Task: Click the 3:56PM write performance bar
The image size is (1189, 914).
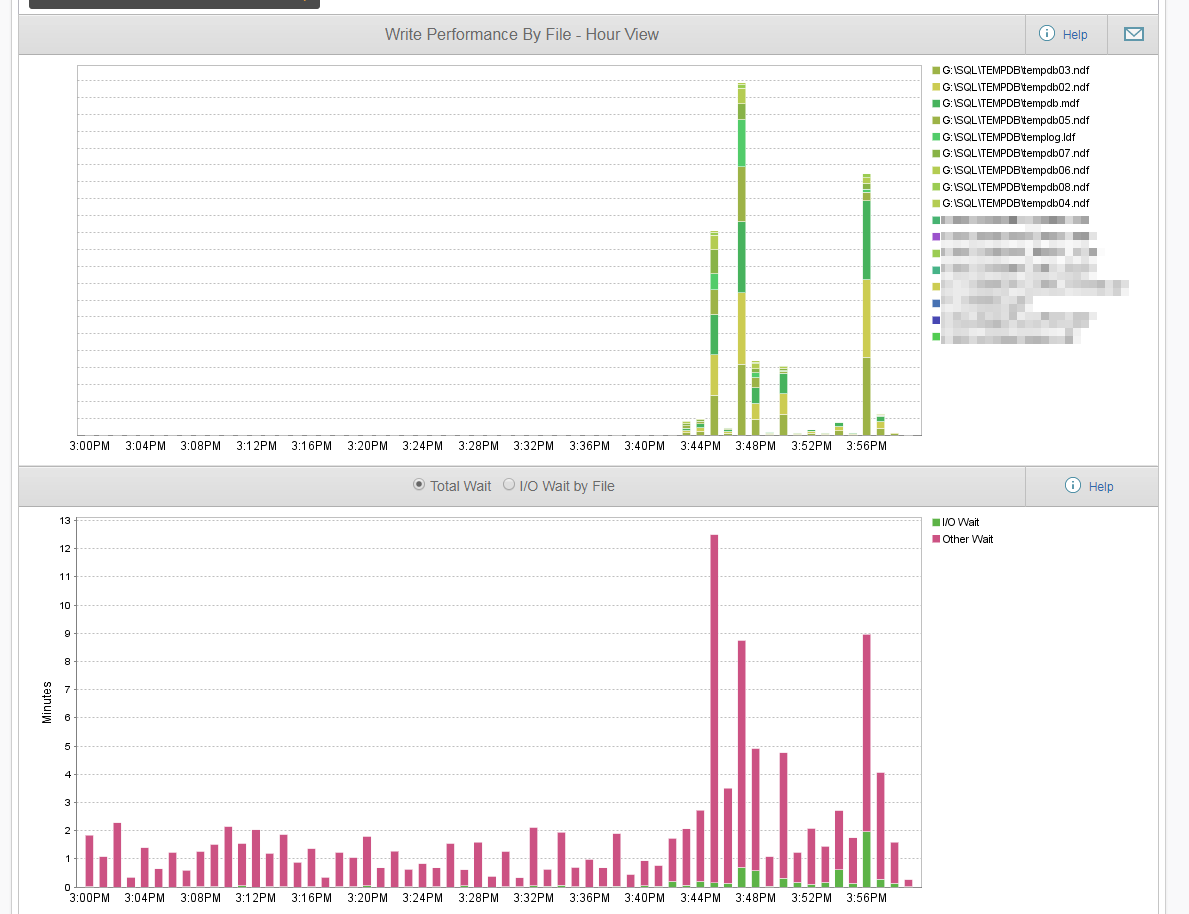Action: (x=867, y=304)
